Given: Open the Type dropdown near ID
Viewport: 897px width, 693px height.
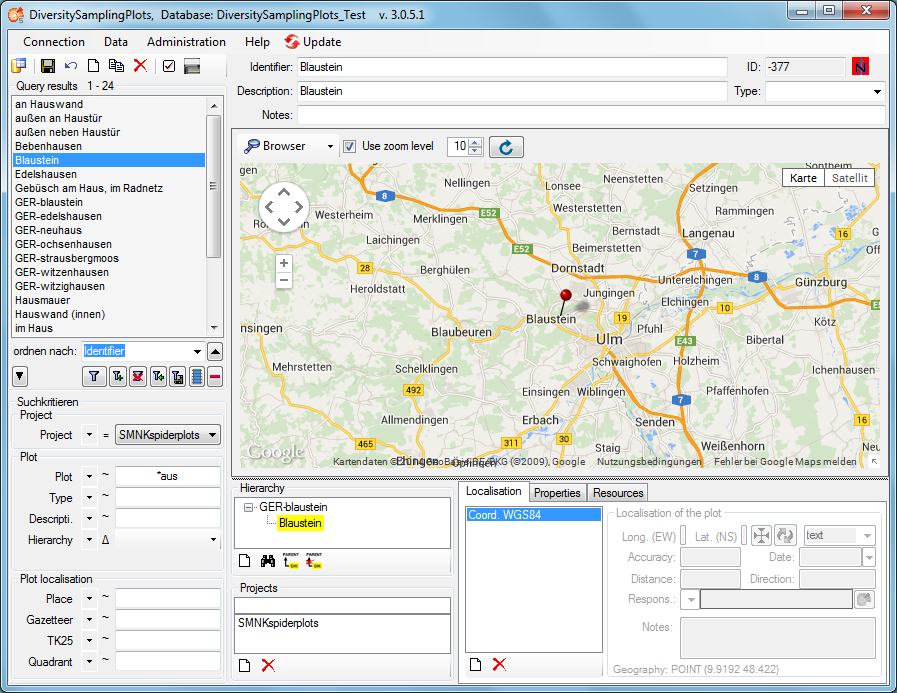Looking at the screenshot, I should [877, 92].
